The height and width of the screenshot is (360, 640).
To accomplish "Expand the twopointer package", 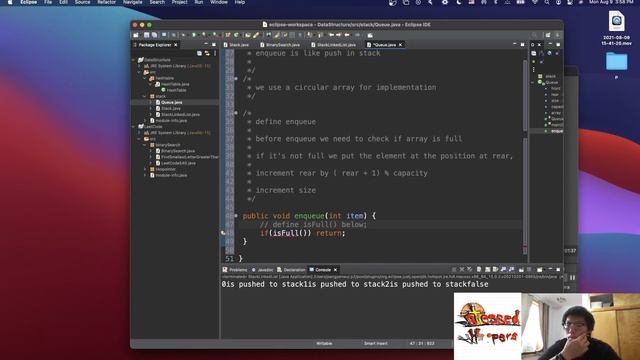I will pos(145,169).
